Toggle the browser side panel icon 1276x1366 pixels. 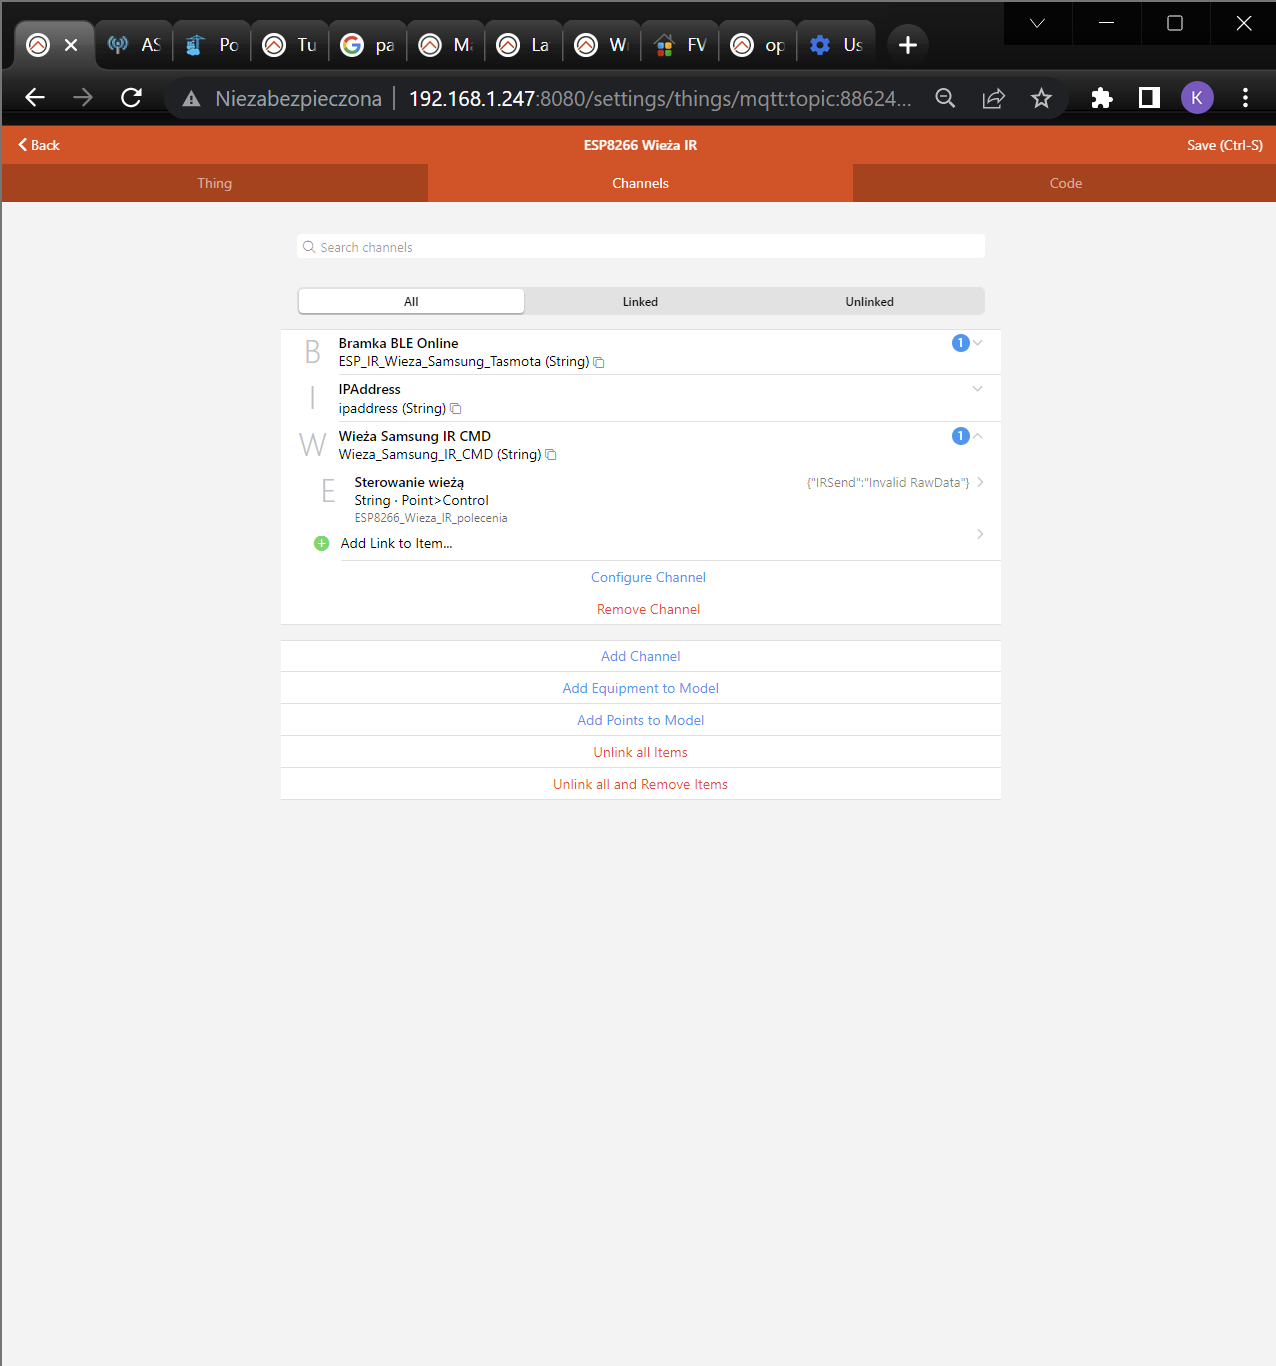[1149, 98]
